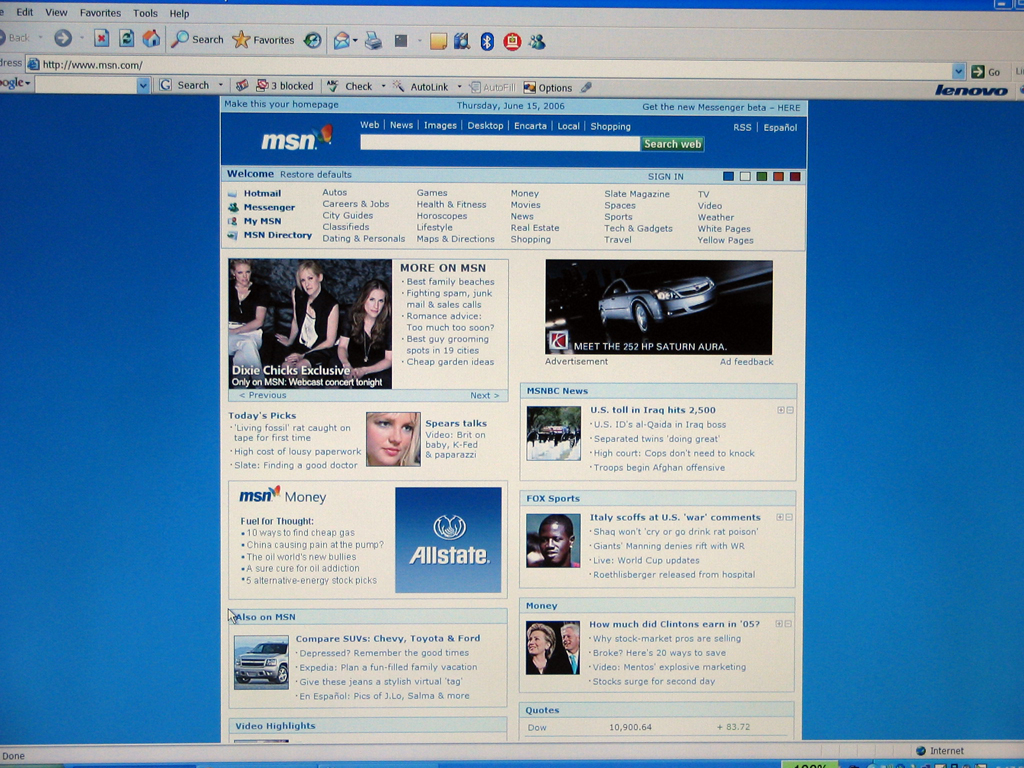Click the red round toolbar icon

512,42
